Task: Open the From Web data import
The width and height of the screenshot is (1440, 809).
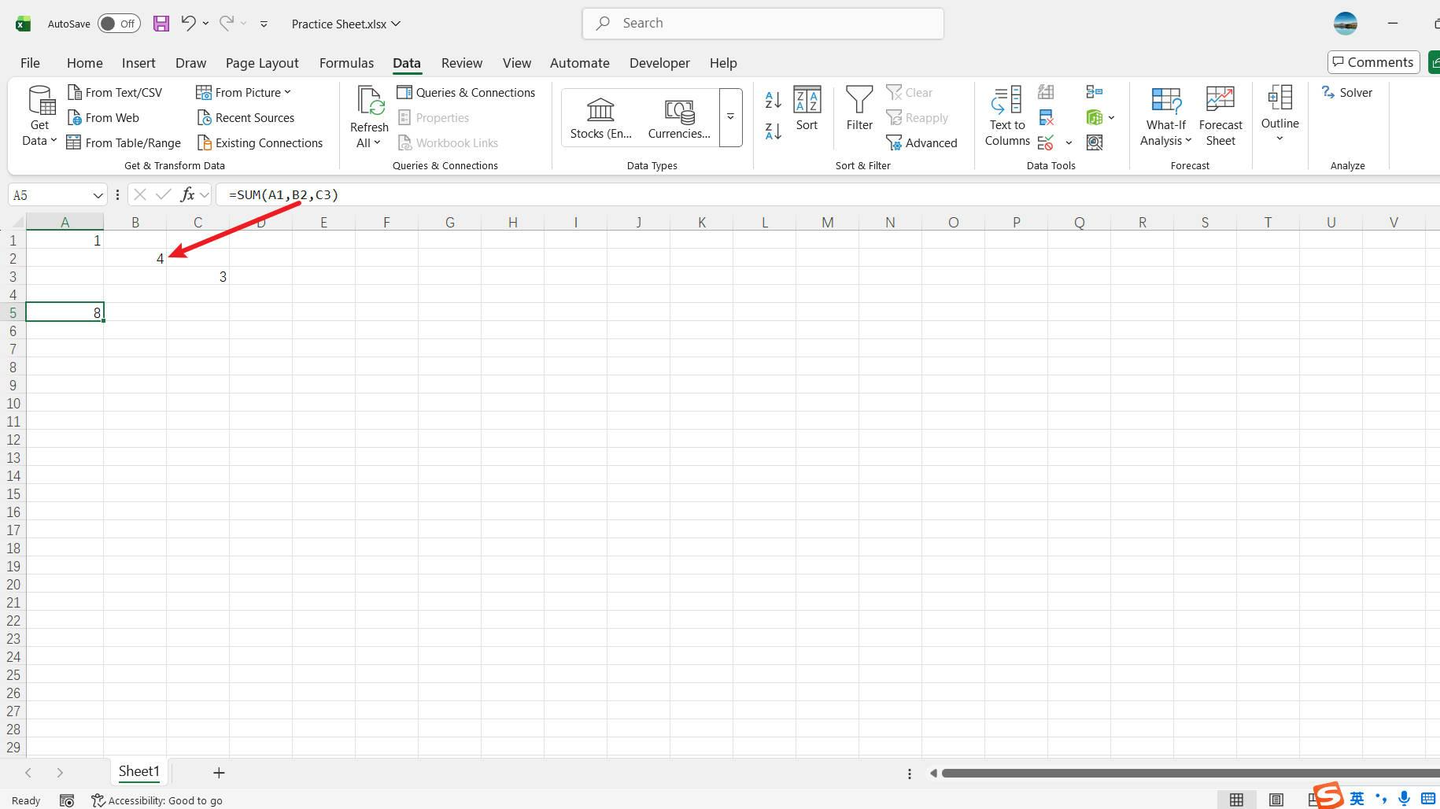Action: pos(102,117)
